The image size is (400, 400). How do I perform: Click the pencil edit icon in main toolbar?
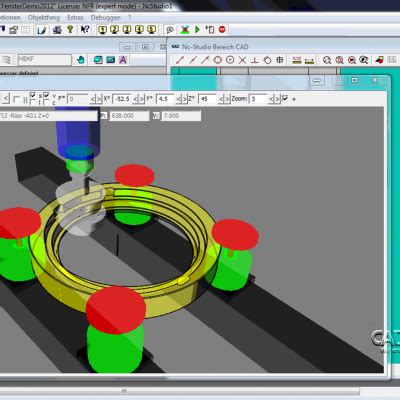click(x=42, y=30)
